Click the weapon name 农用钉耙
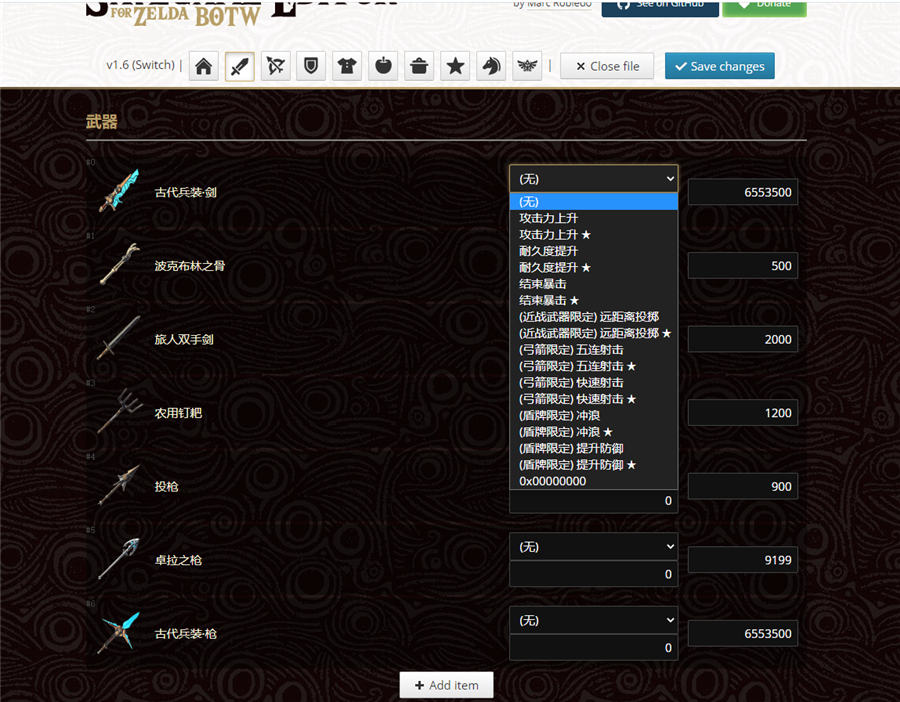 click(178, 413)
